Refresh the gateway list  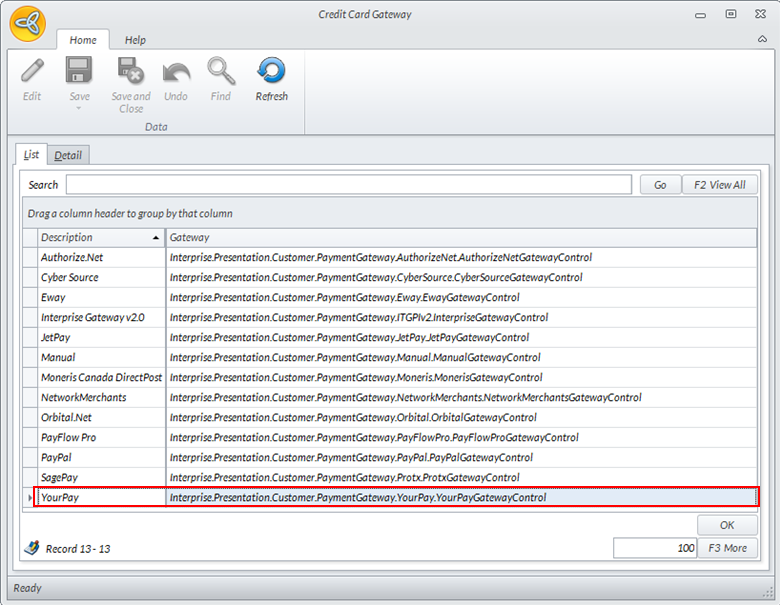pyautogui.click(x=271, y=72)
